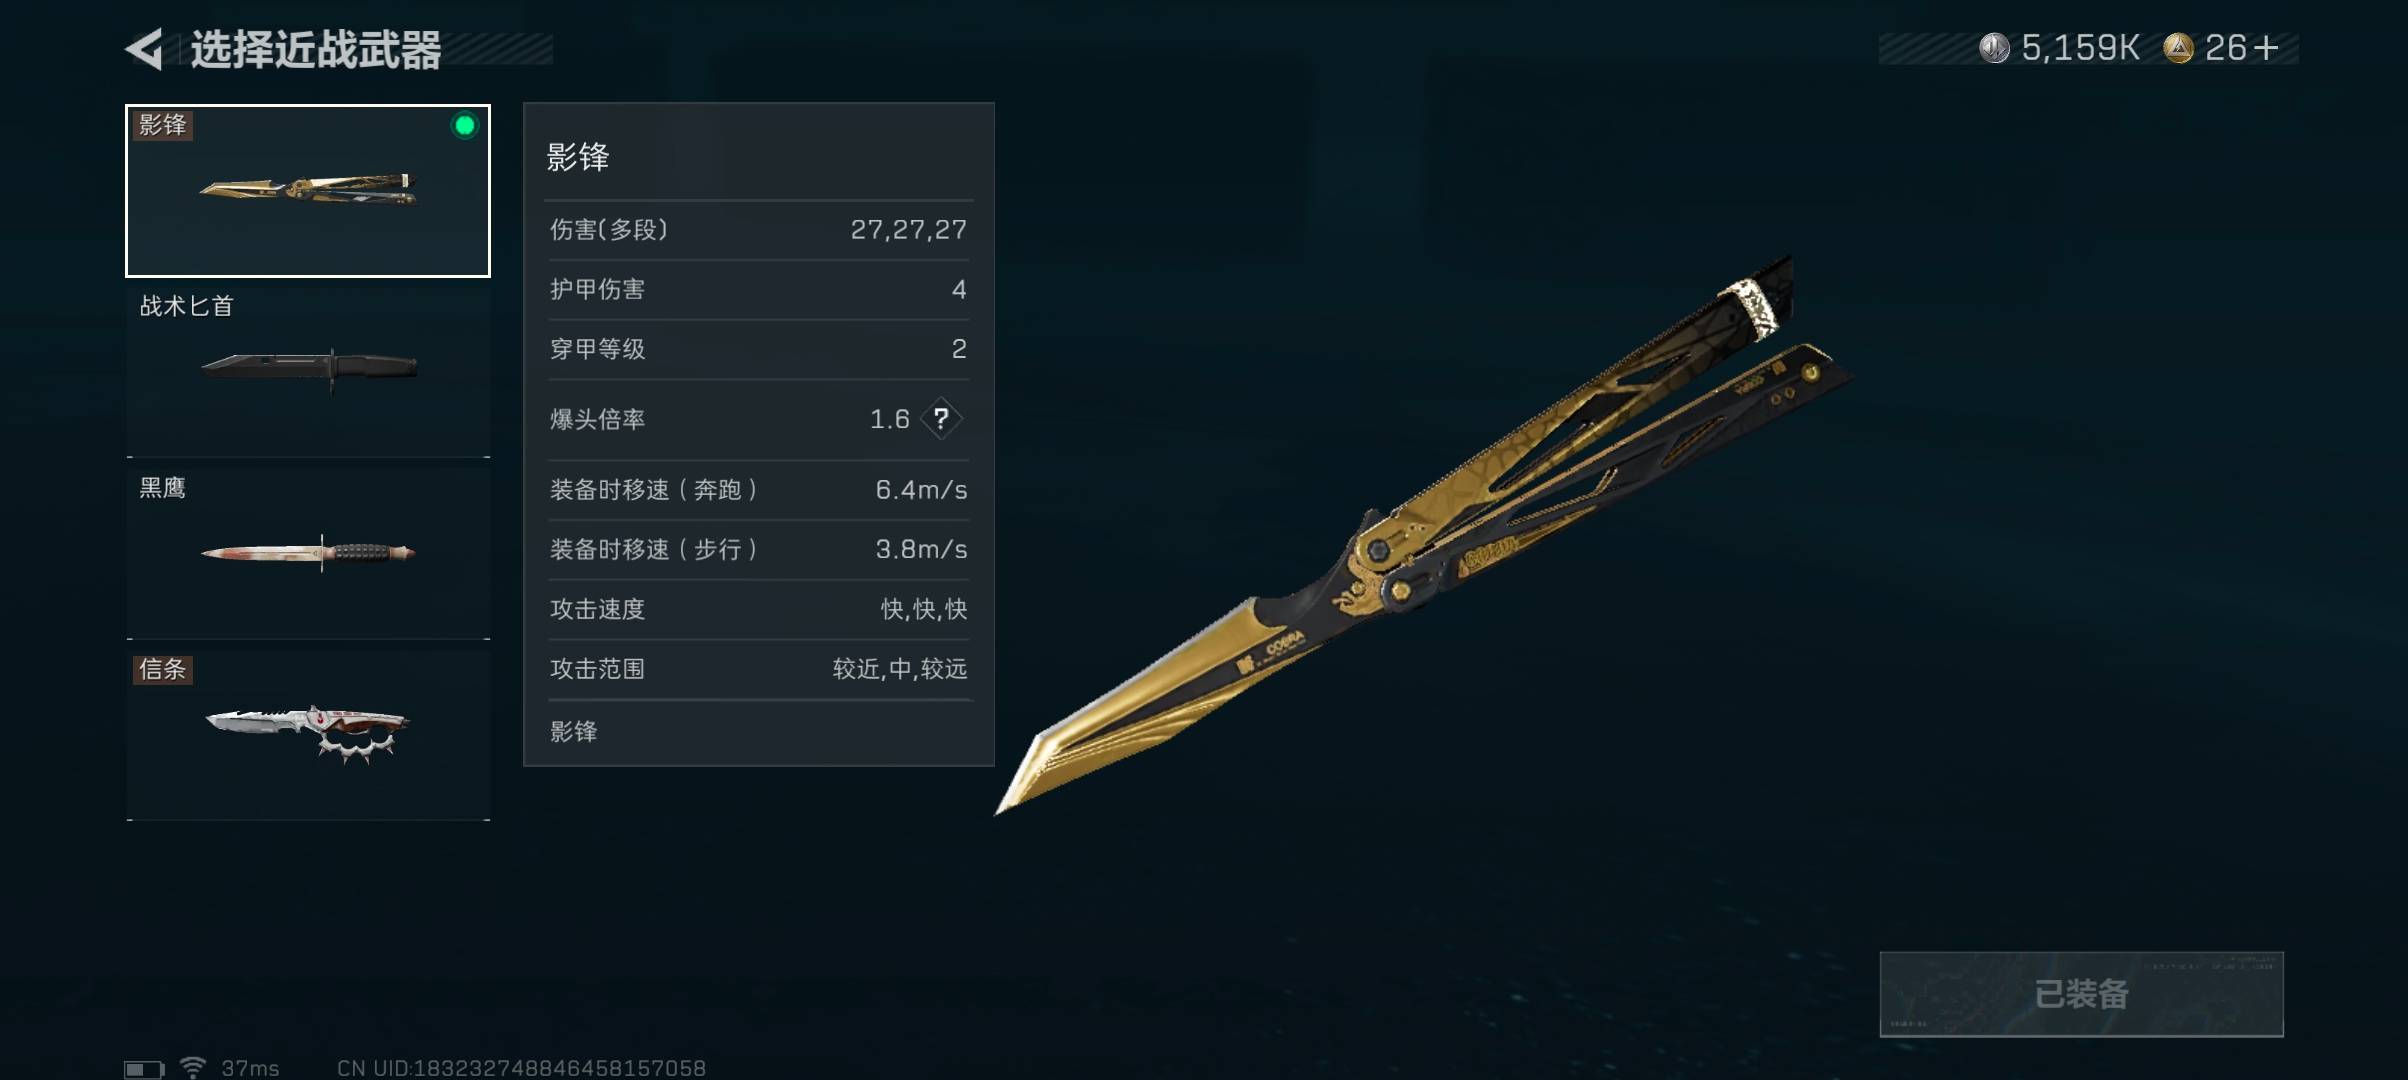Click the 已装备 equipped button
The image size is (2408, 1080).
coord(2081,994)
